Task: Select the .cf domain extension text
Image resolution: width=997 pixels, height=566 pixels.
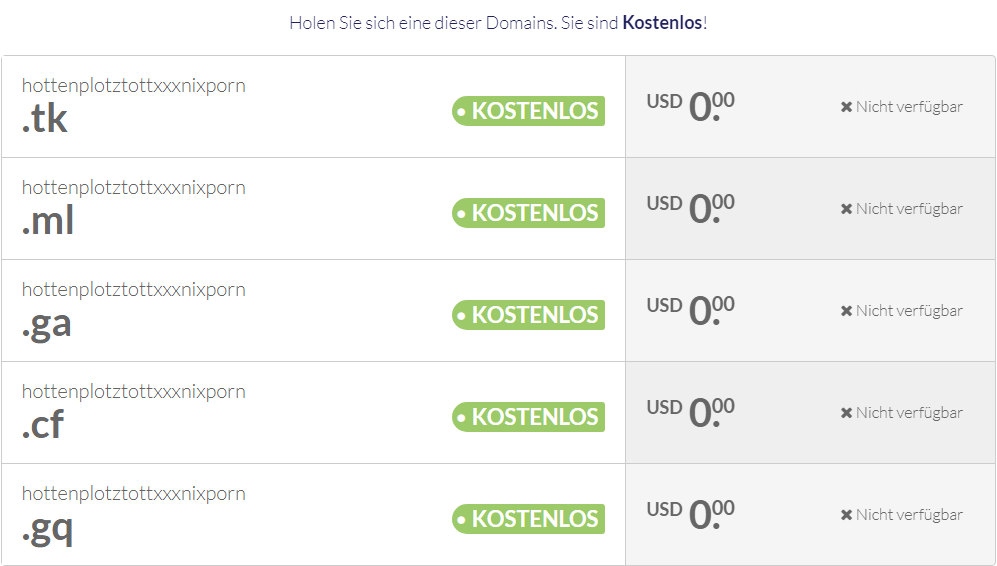Action: pos(43,425)
